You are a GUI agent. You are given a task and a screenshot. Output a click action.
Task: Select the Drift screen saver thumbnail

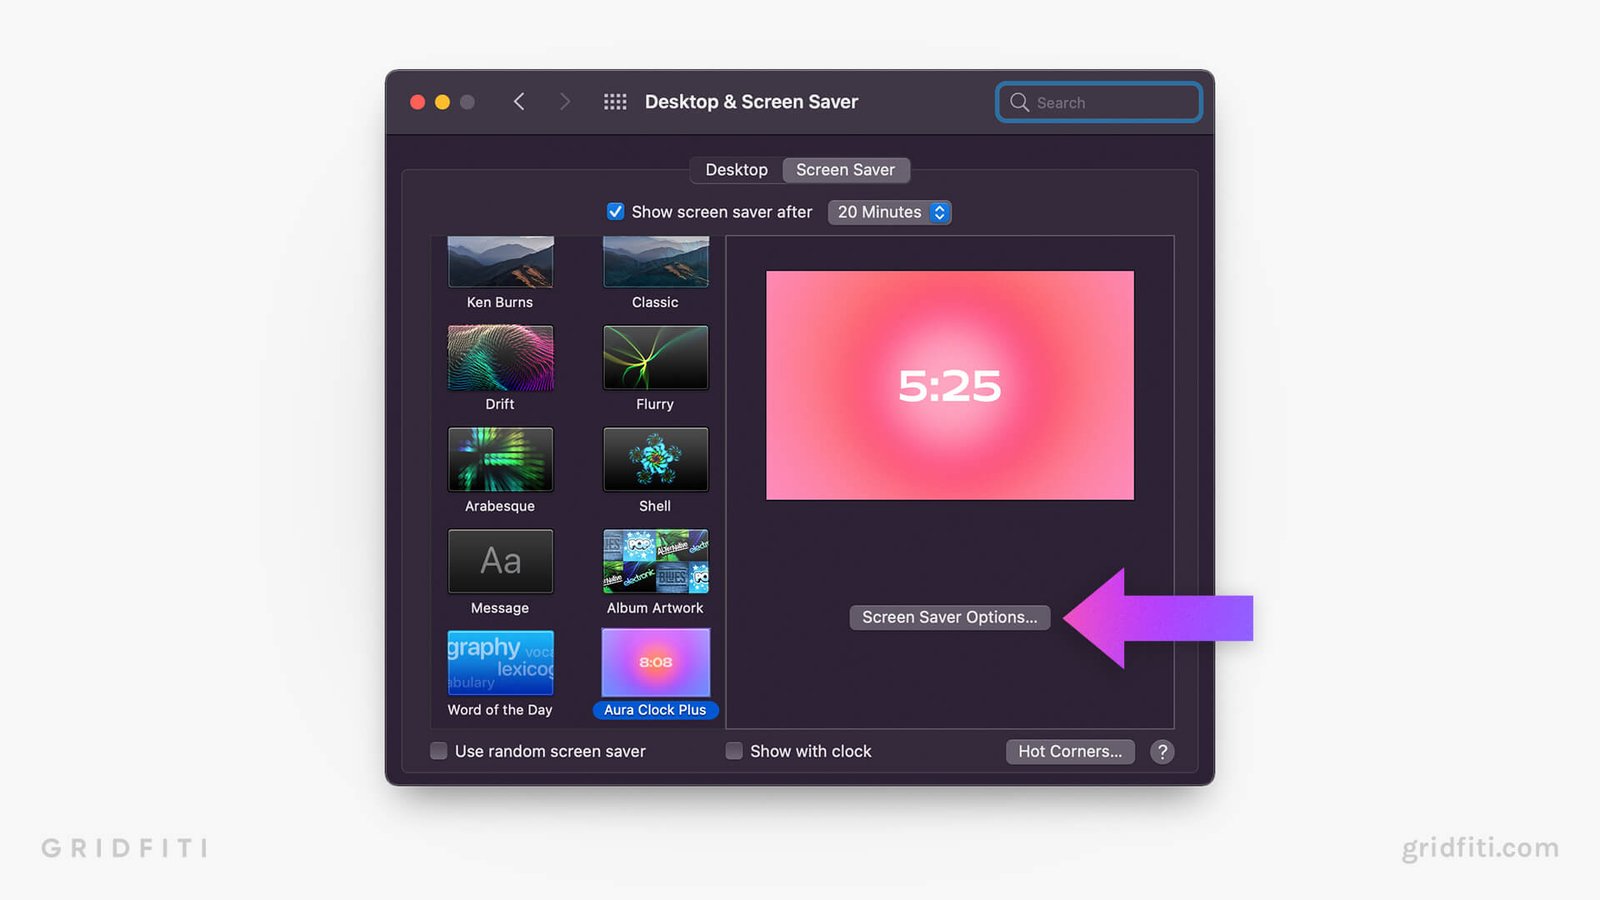point(500,358)
